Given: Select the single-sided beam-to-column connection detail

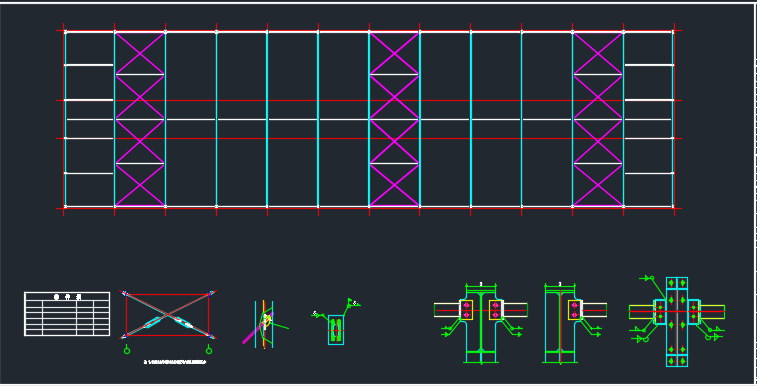Looking at the screenshot, I should click(x=575, y=323).
